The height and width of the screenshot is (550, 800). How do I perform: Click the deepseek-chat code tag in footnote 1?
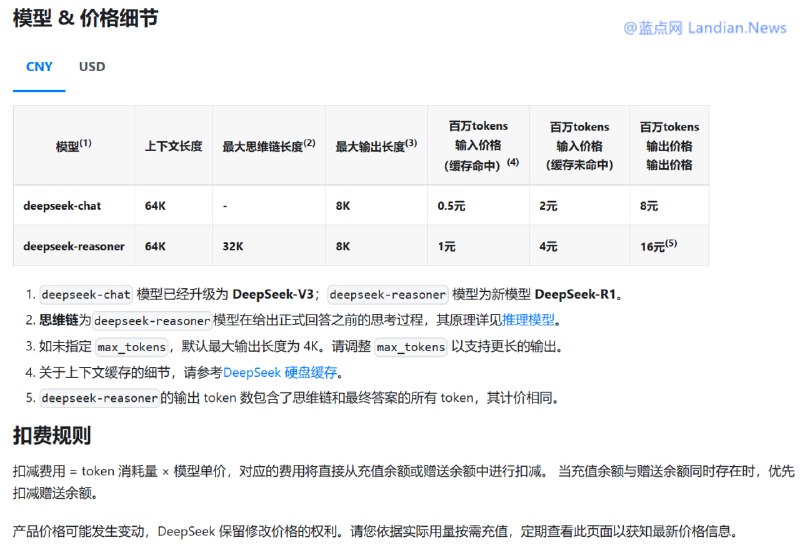[86, 294]
